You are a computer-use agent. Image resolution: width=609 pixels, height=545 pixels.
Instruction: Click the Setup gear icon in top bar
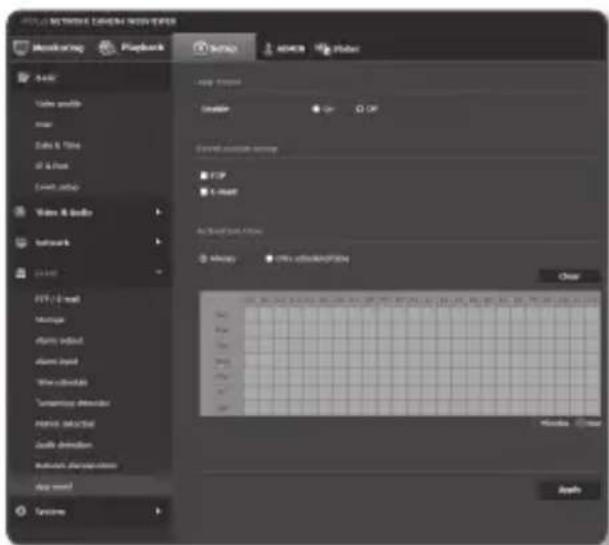pyautogui.click(x=200, y=48)
